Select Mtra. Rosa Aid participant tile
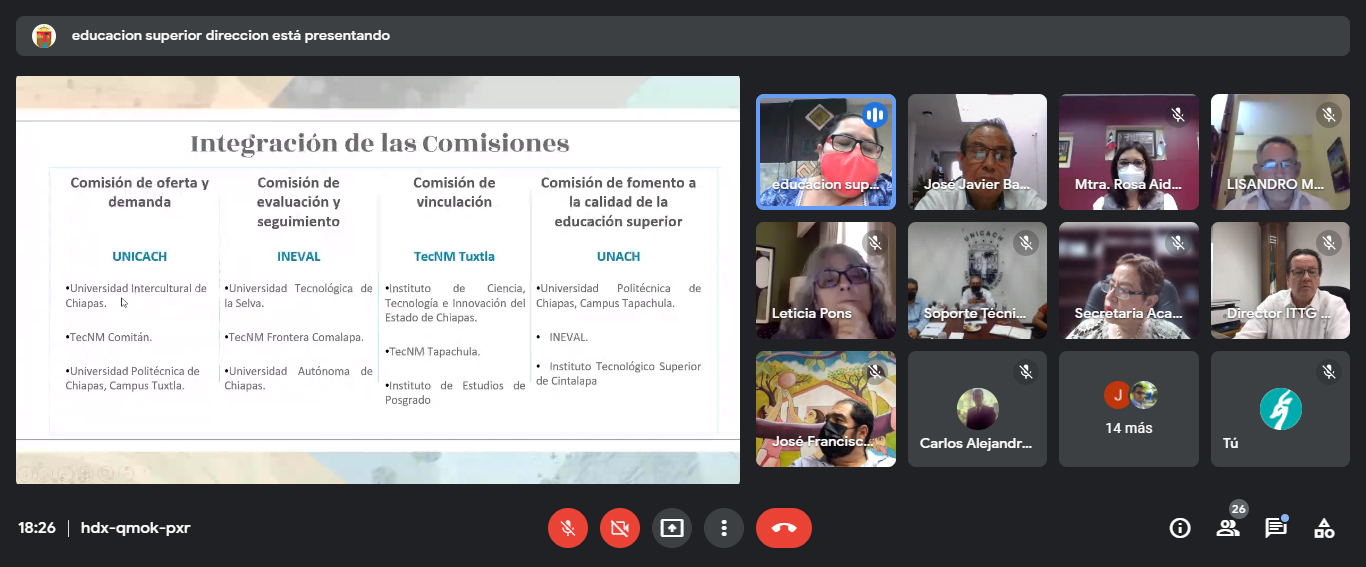Viewport: 1366px width, 567px height. point(1129,152)
